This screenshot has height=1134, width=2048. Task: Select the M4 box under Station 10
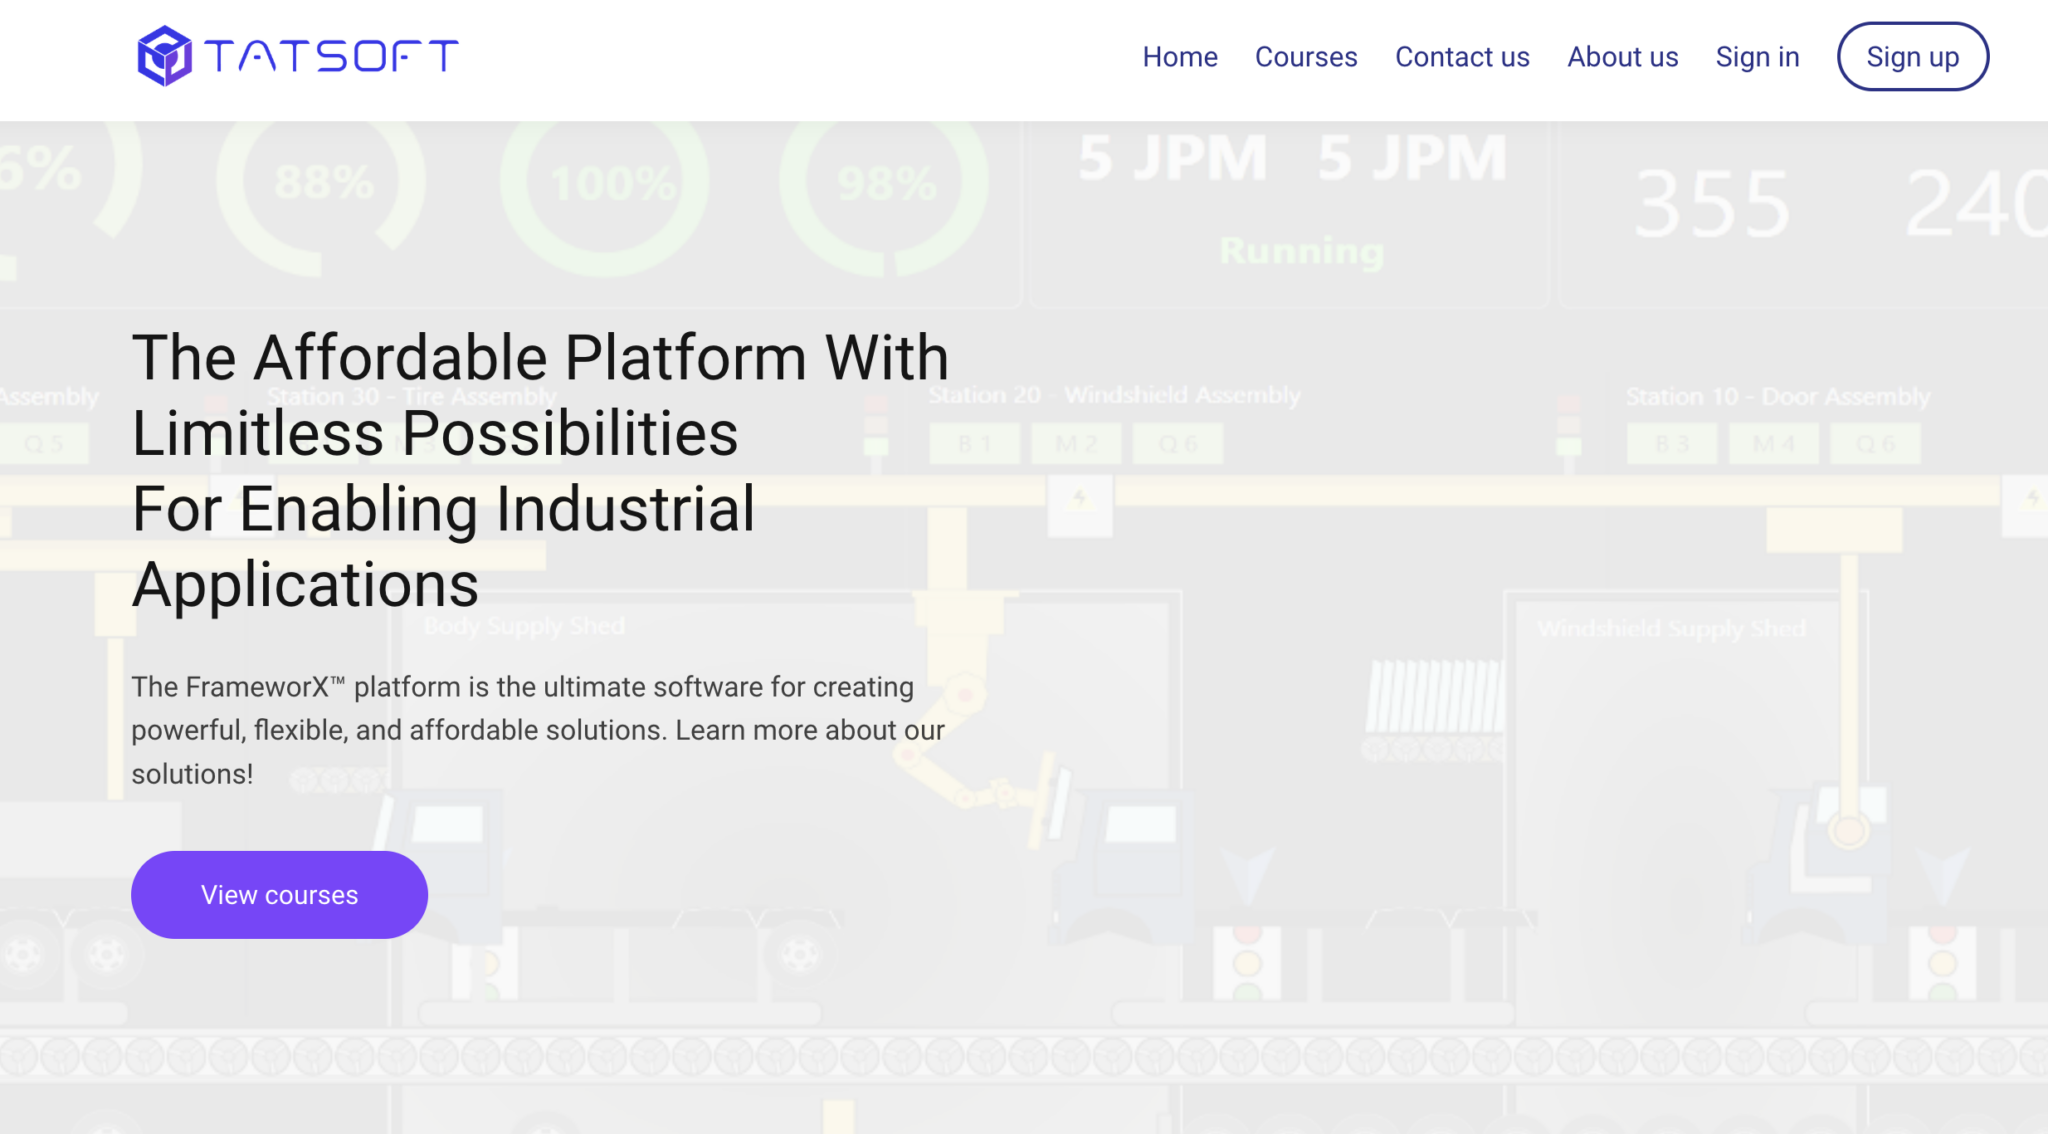pyautogui.click(x=1773, y=444)
